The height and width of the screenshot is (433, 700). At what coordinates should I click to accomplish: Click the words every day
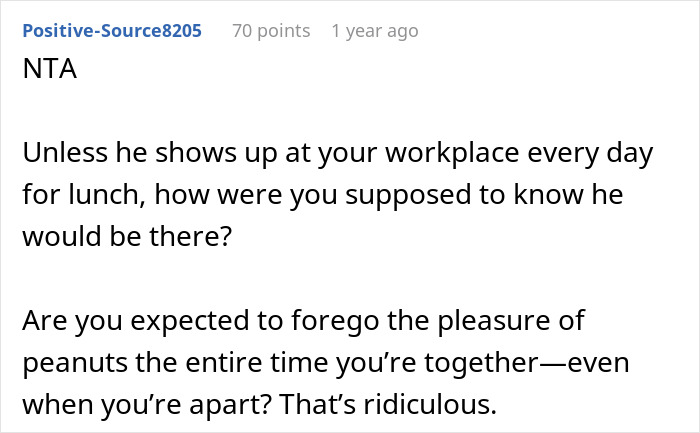(590, 154)
